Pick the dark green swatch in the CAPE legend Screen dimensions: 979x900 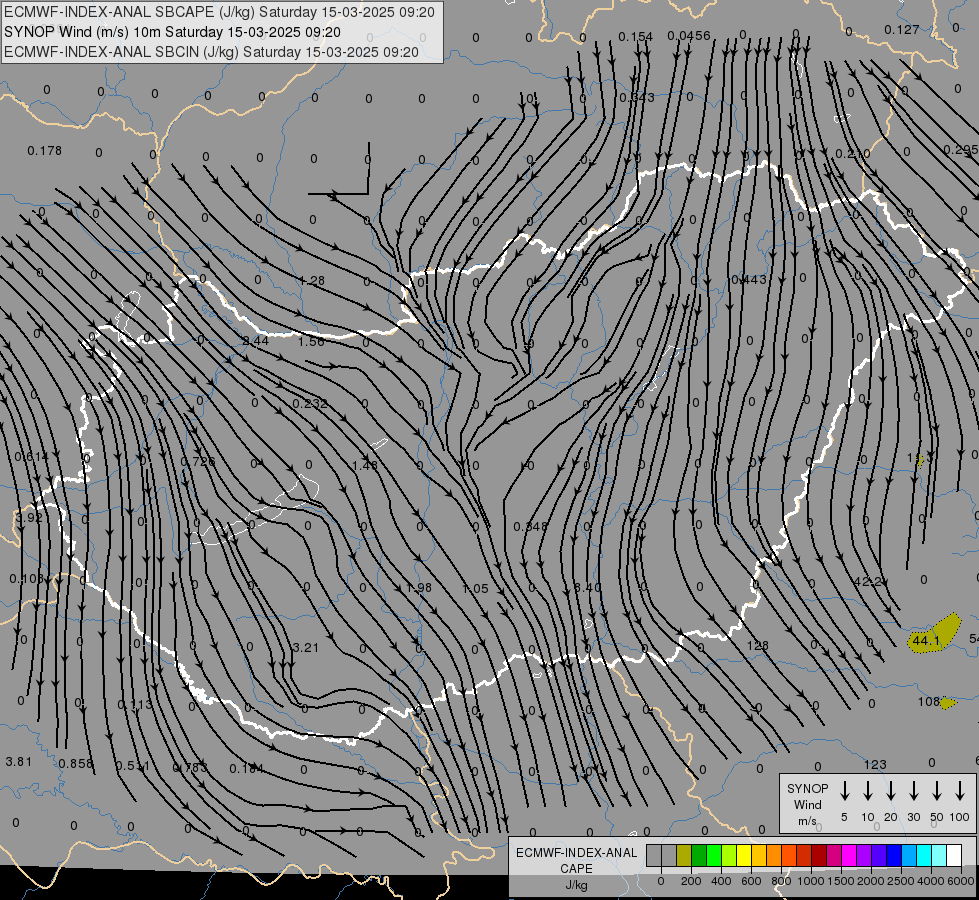pos(699,856)
